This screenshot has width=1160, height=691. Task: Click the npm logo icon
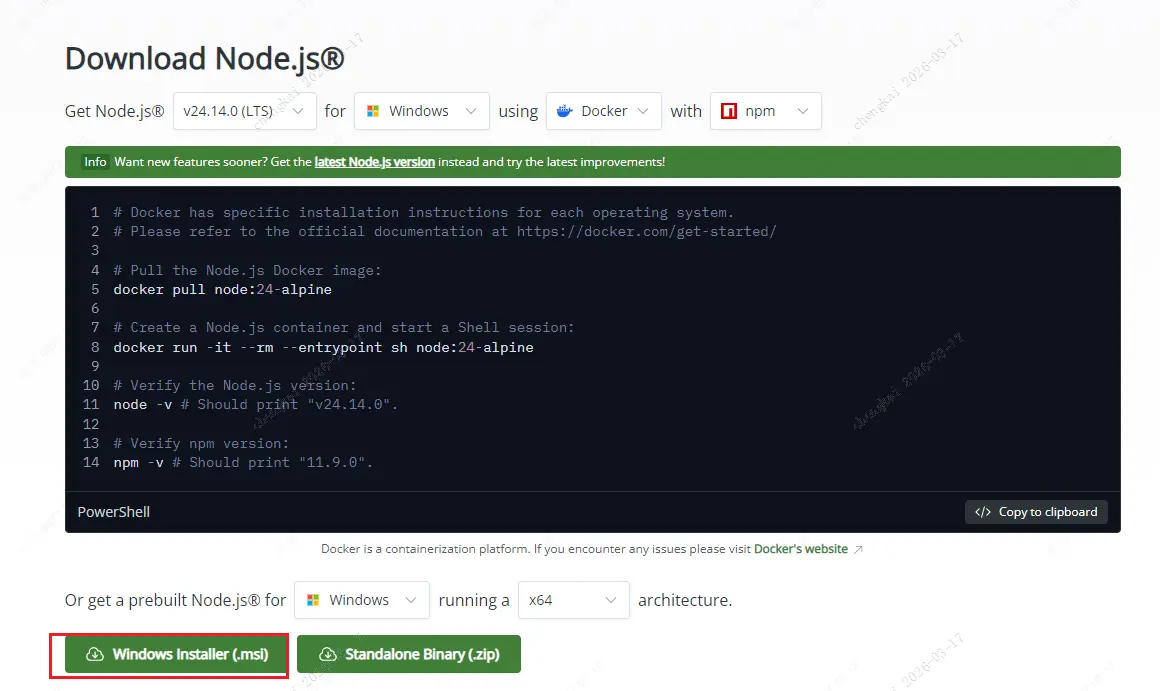(x=729, y=111)
